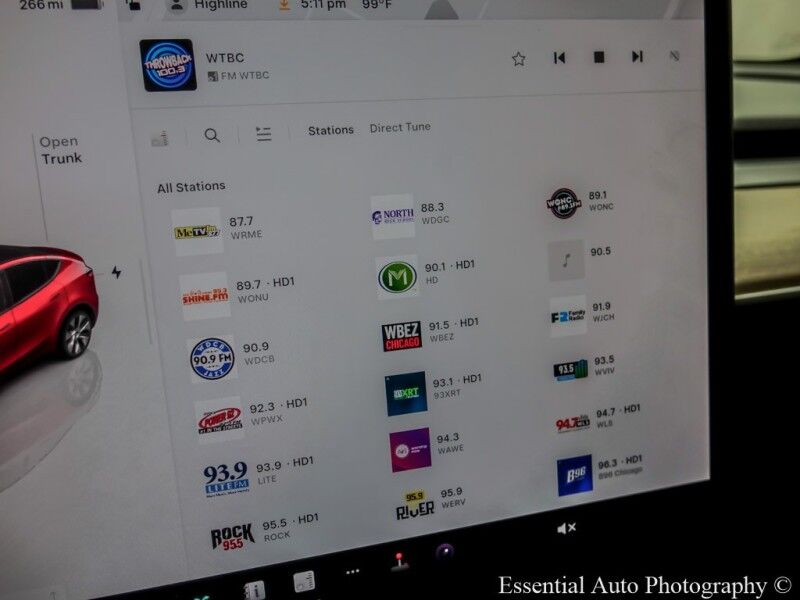Tune to station text 94.7 HD1 WLS
The width and height of the screenshot is (800, 600).
pyautogui.click(x=618, y=416)
